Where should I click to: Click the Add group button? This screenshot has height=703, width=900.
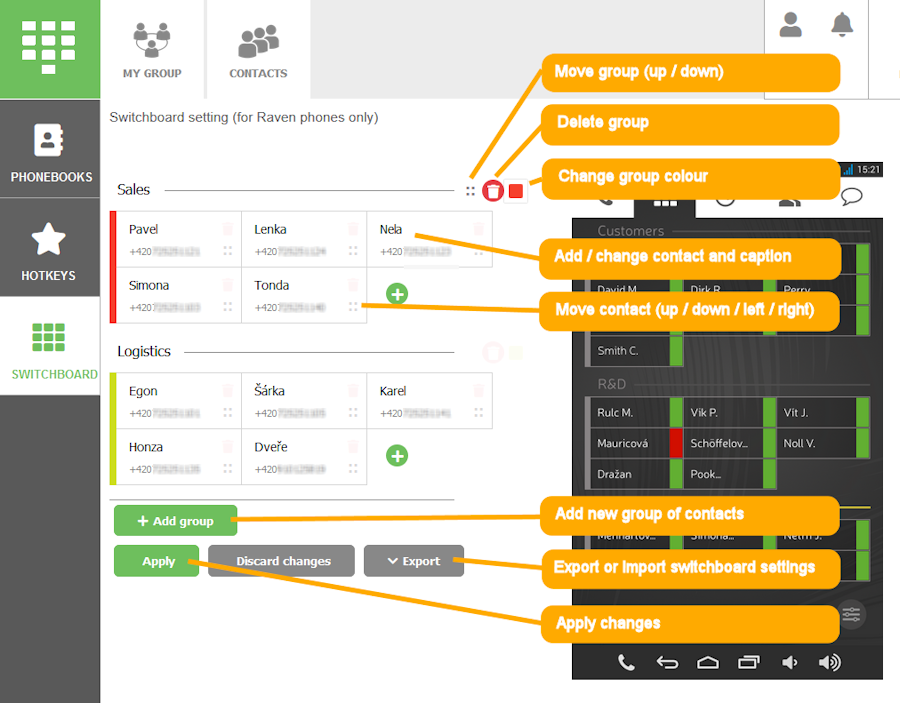(175, 521)
